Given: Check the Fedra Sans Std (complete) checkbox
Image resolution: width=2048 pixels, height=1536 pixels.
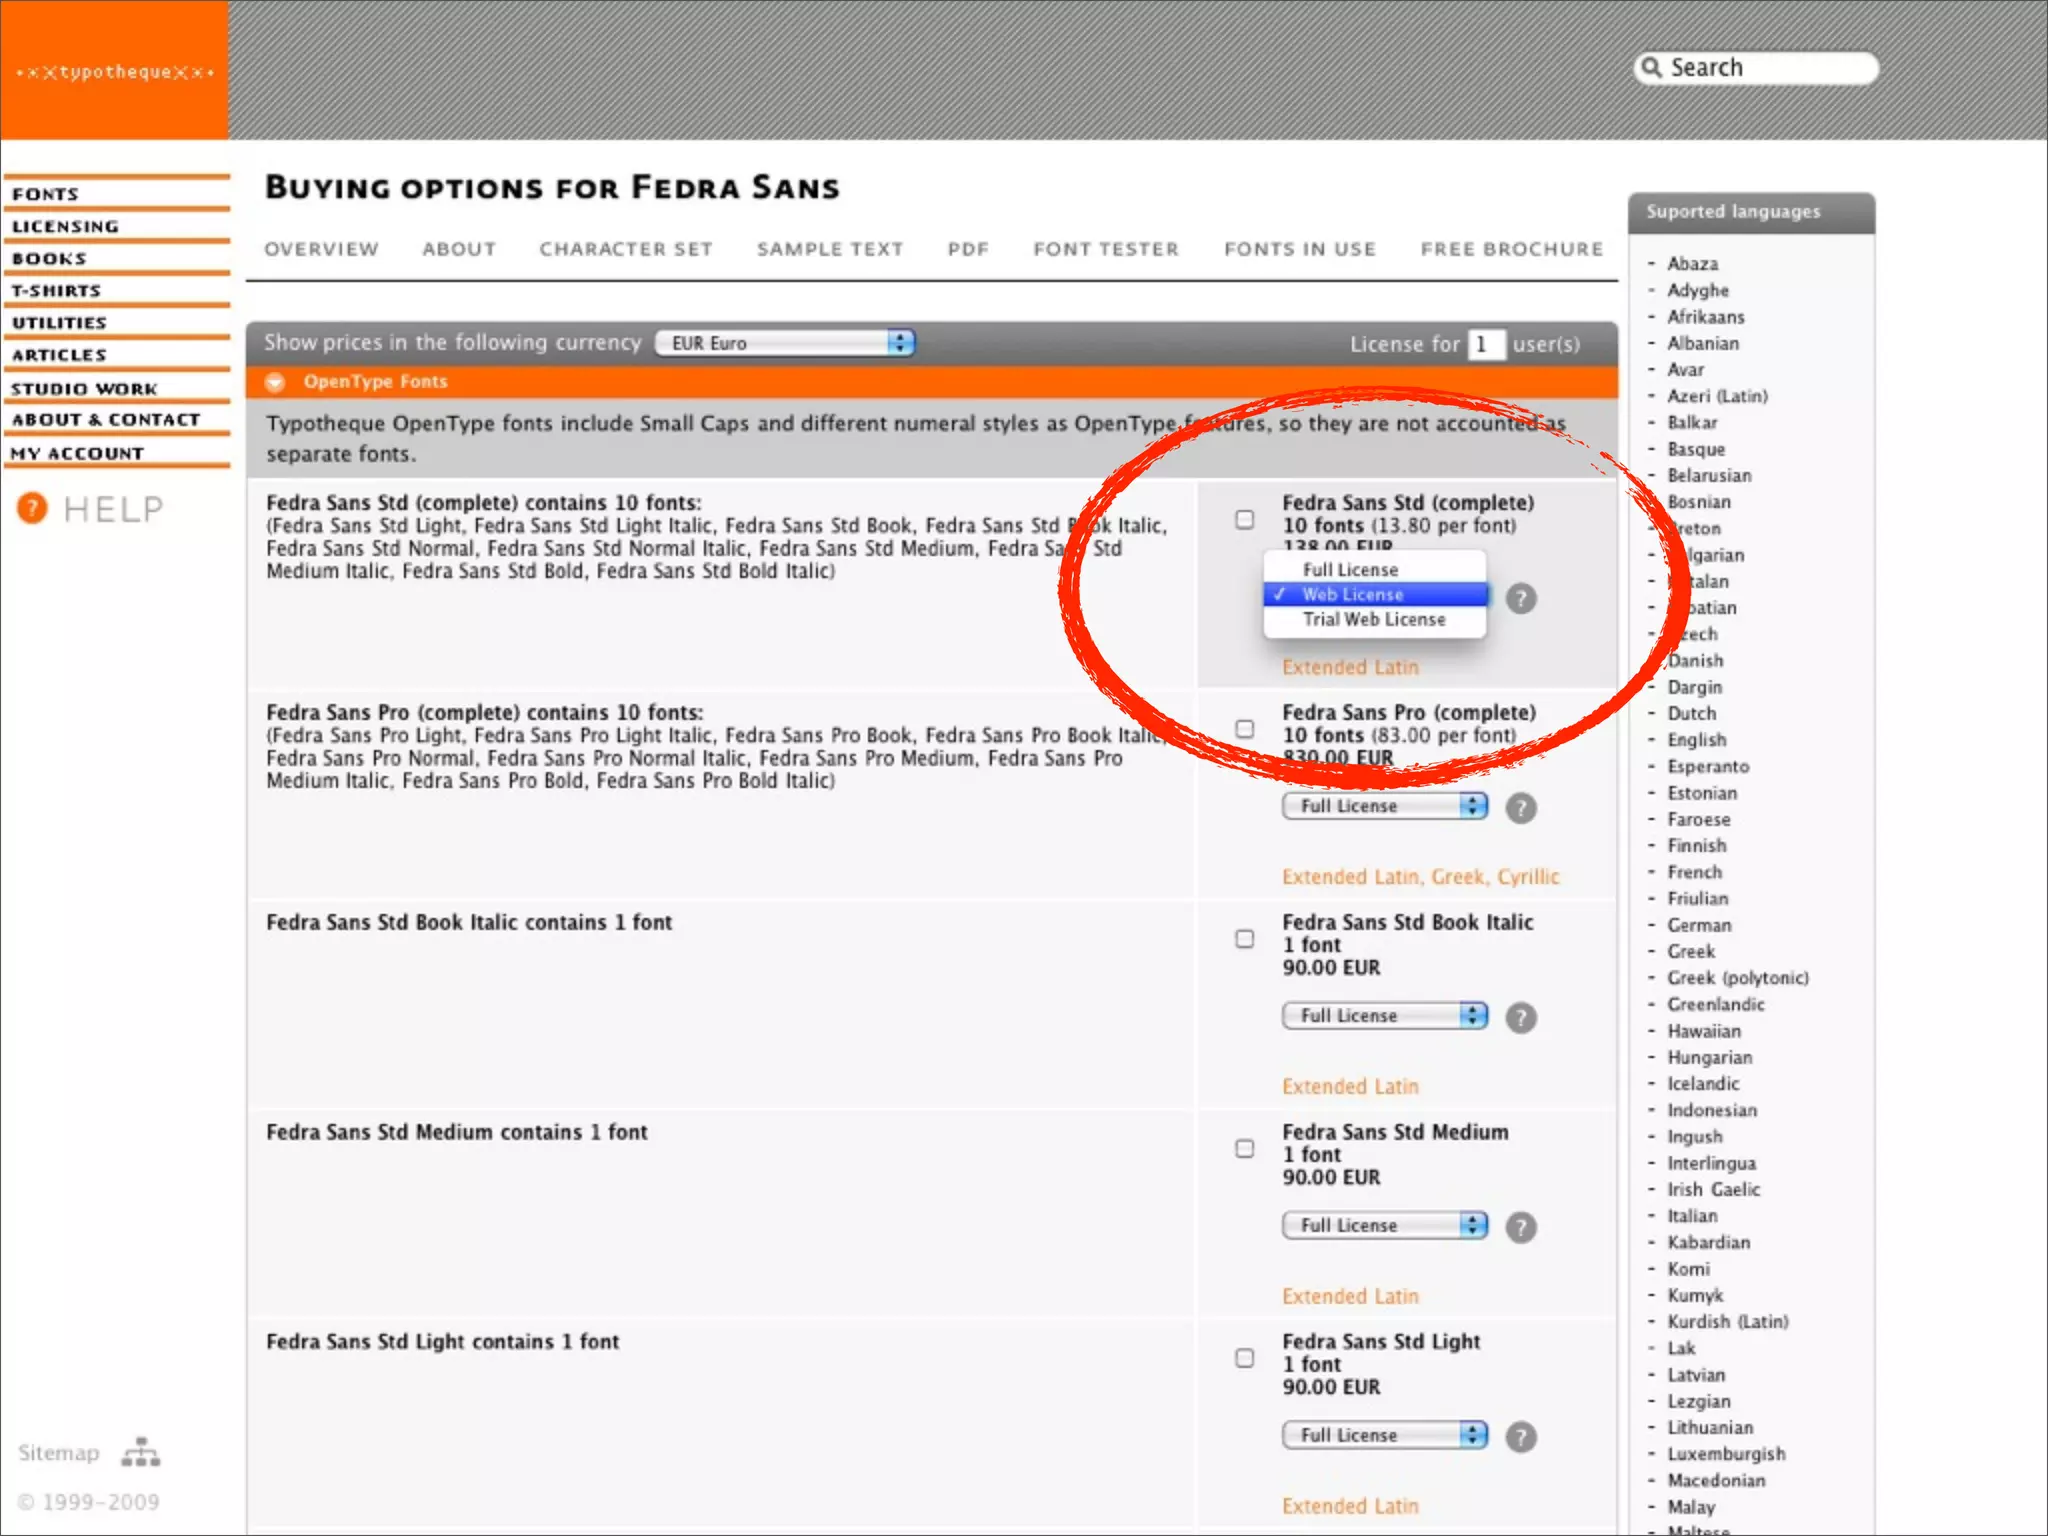Looking at the screenshot, I should click(1244, 519).
